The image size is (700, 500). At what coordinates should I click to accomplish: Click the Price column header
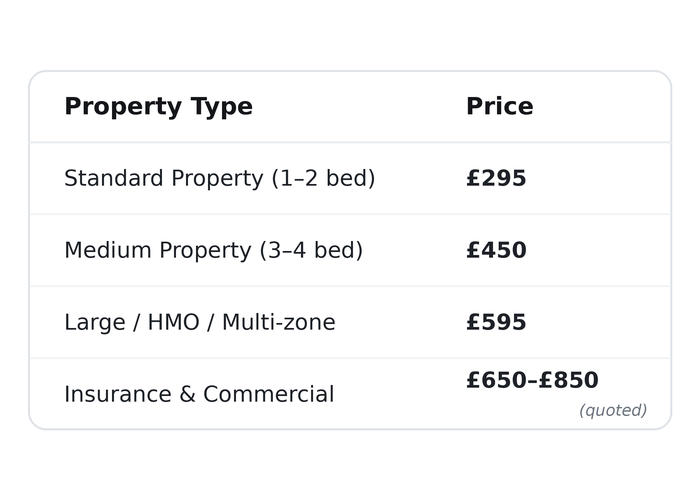pos(500,106)
